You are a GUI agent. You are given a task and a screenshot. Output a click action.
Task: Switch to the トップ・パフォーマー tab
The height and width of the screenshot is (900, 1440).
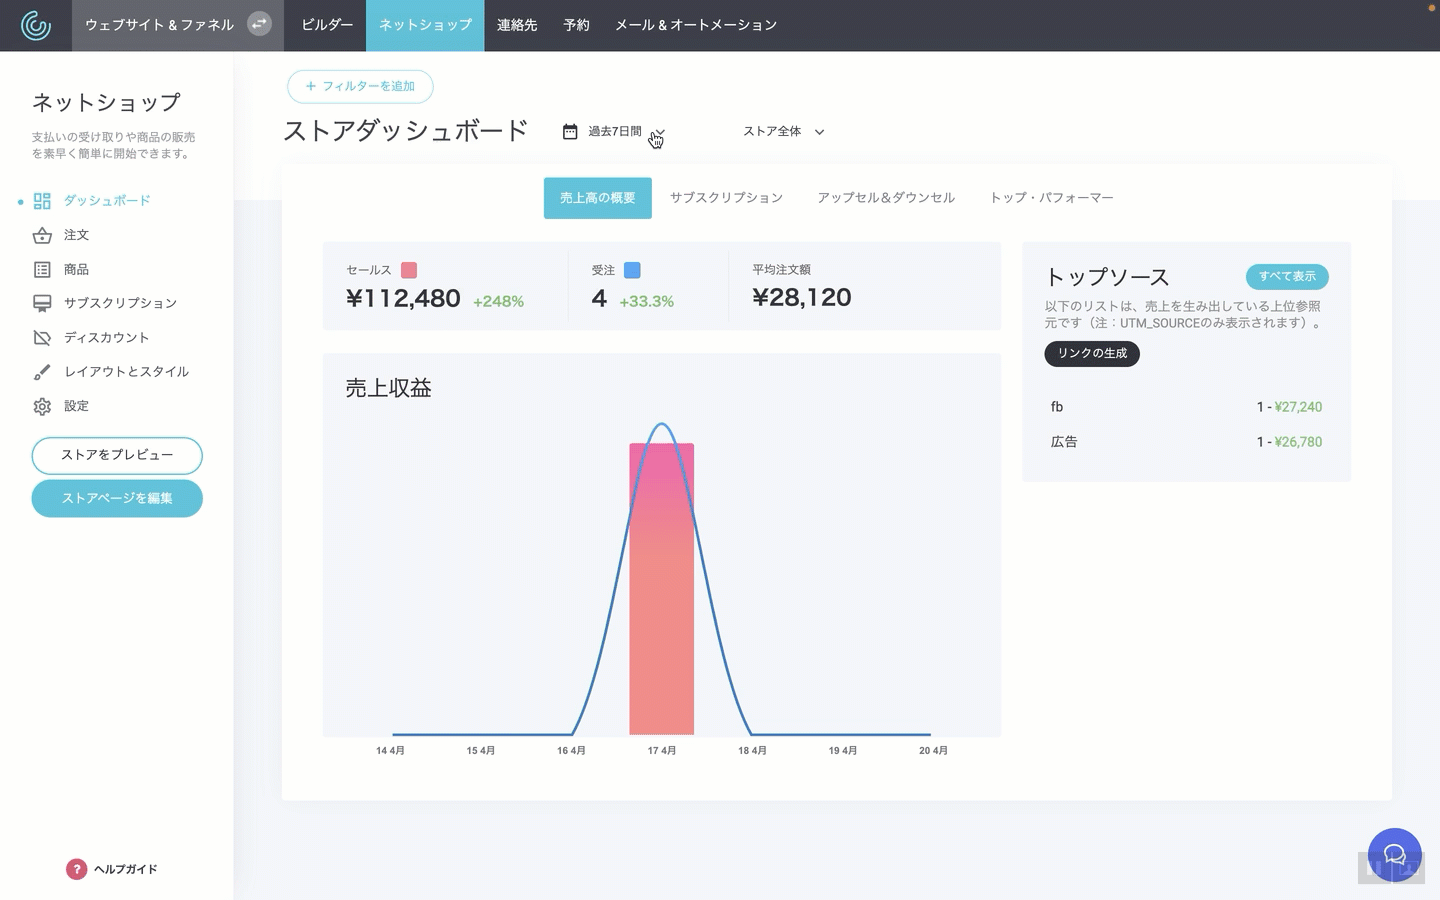pyautogui.click(x=1051, y=198)
